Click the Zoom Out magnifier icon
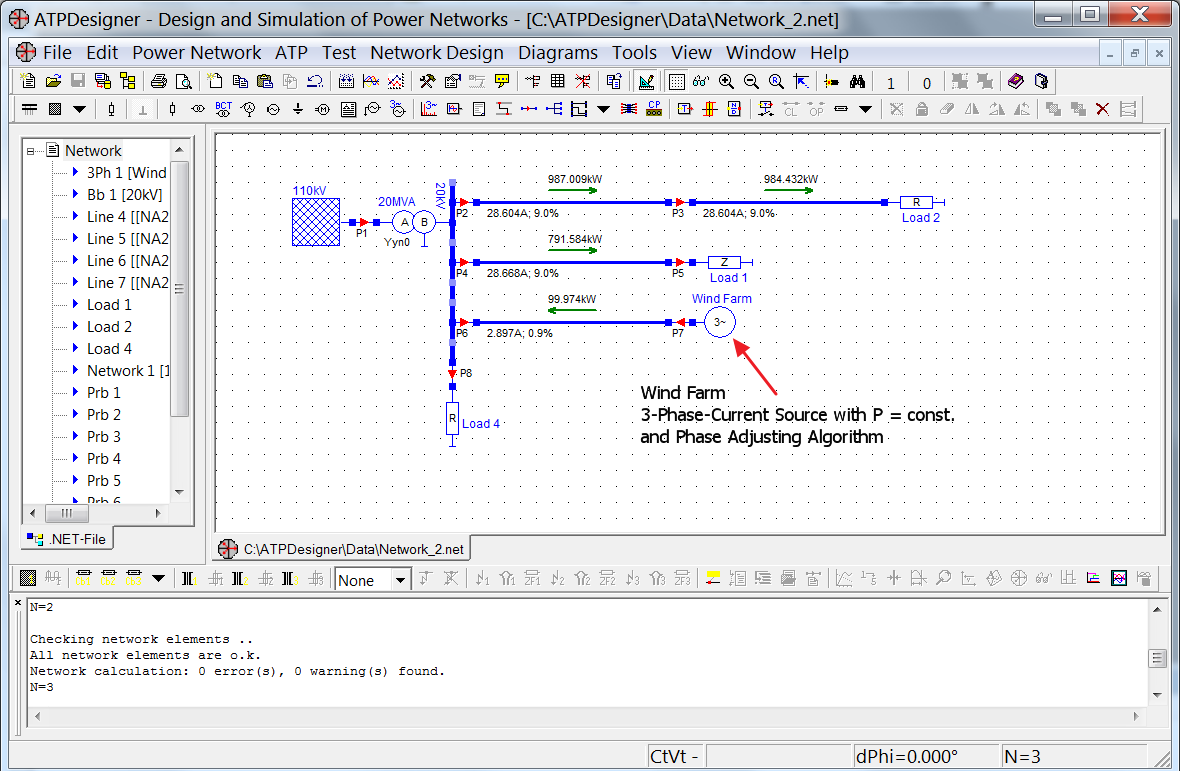 [x=751, y=82]
